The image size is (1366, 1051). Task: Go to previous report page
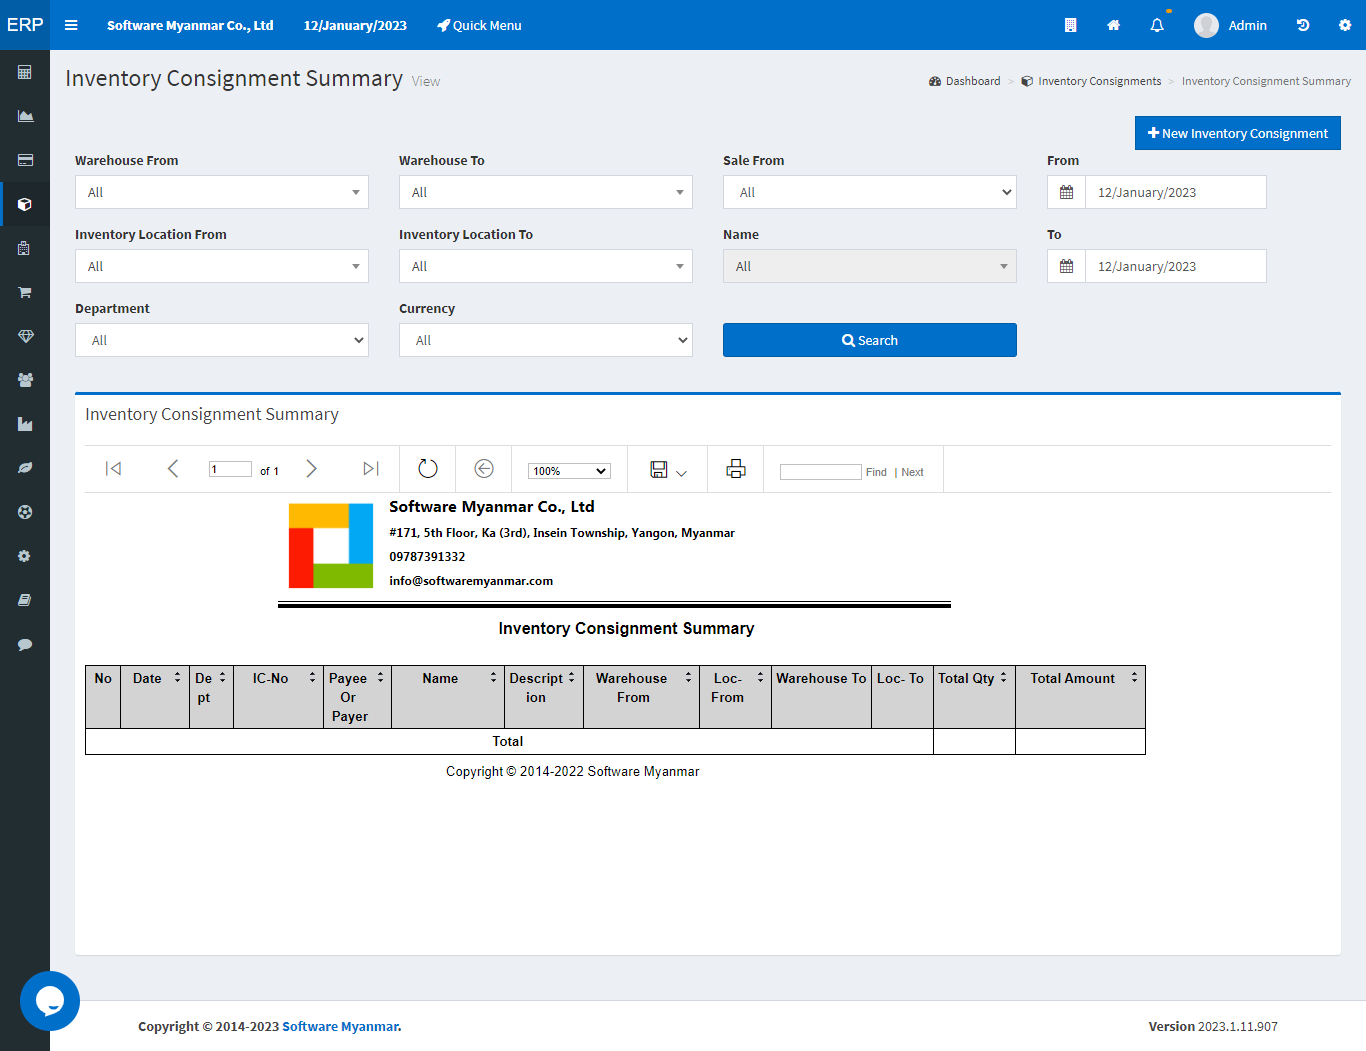pyautogui.click(x=173, y=469)
